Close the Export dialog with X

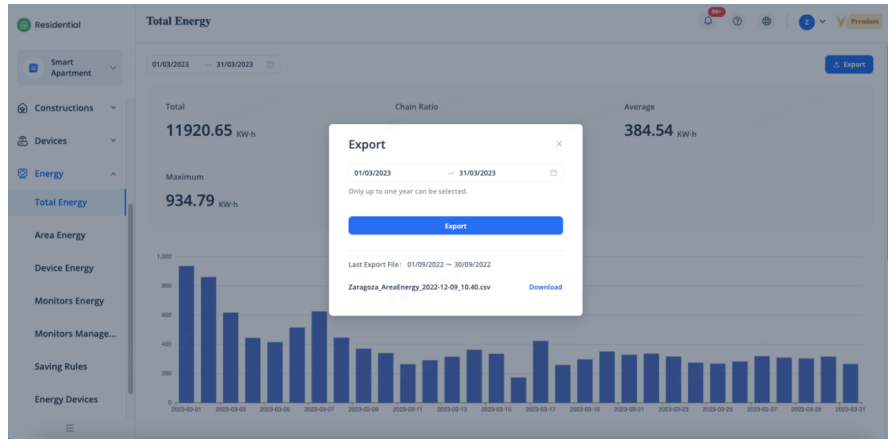click(558, 144)
